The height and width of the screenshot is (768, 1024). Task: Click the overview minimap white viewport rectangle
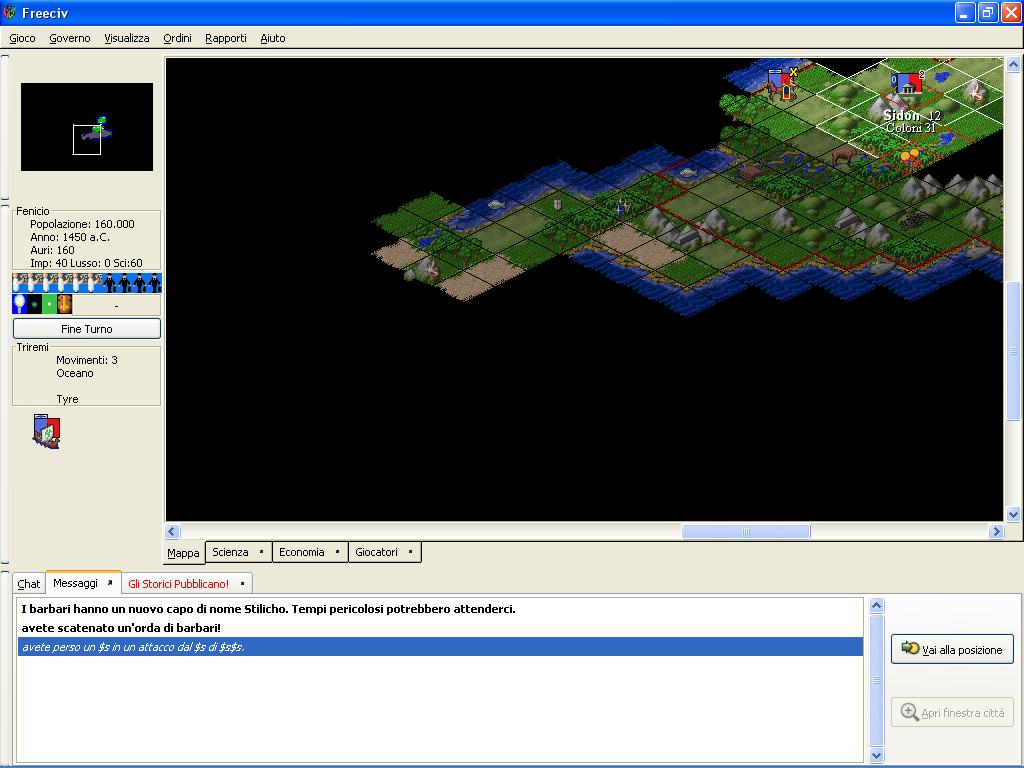click(x=87, y=139)
